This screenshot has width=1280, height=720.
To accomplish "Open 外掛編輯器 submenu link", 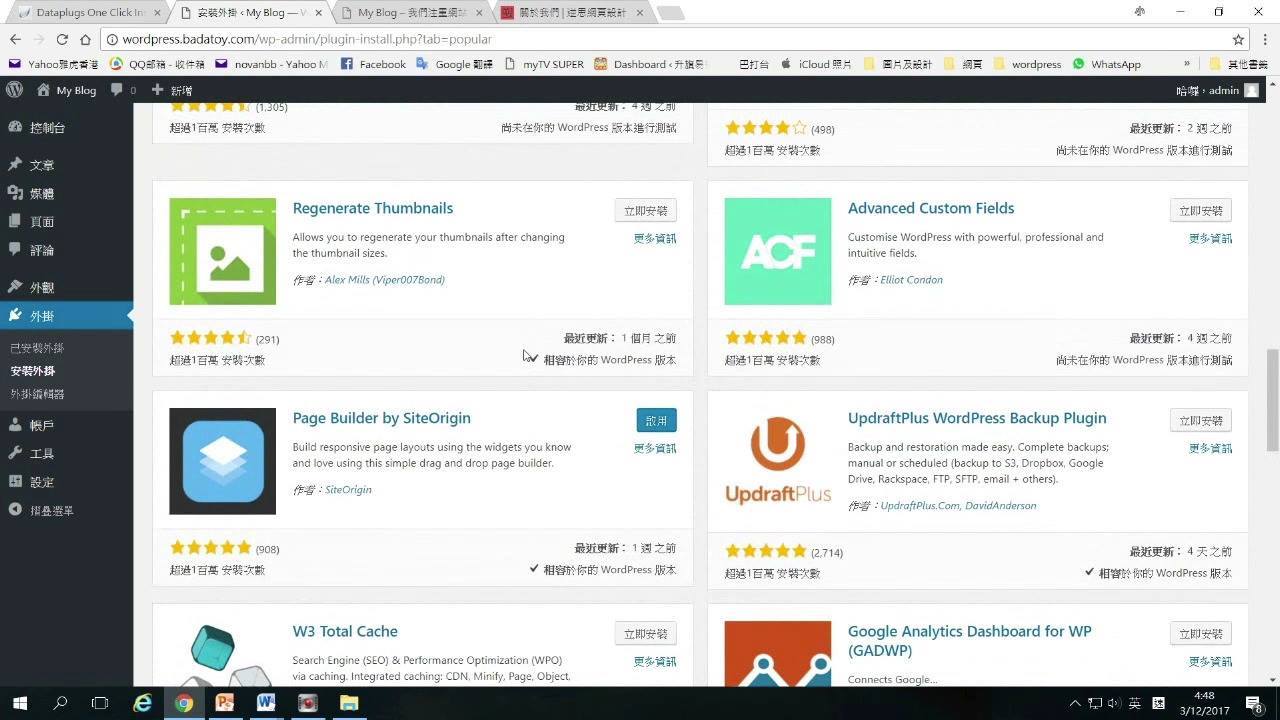I will tap(37, 394).
